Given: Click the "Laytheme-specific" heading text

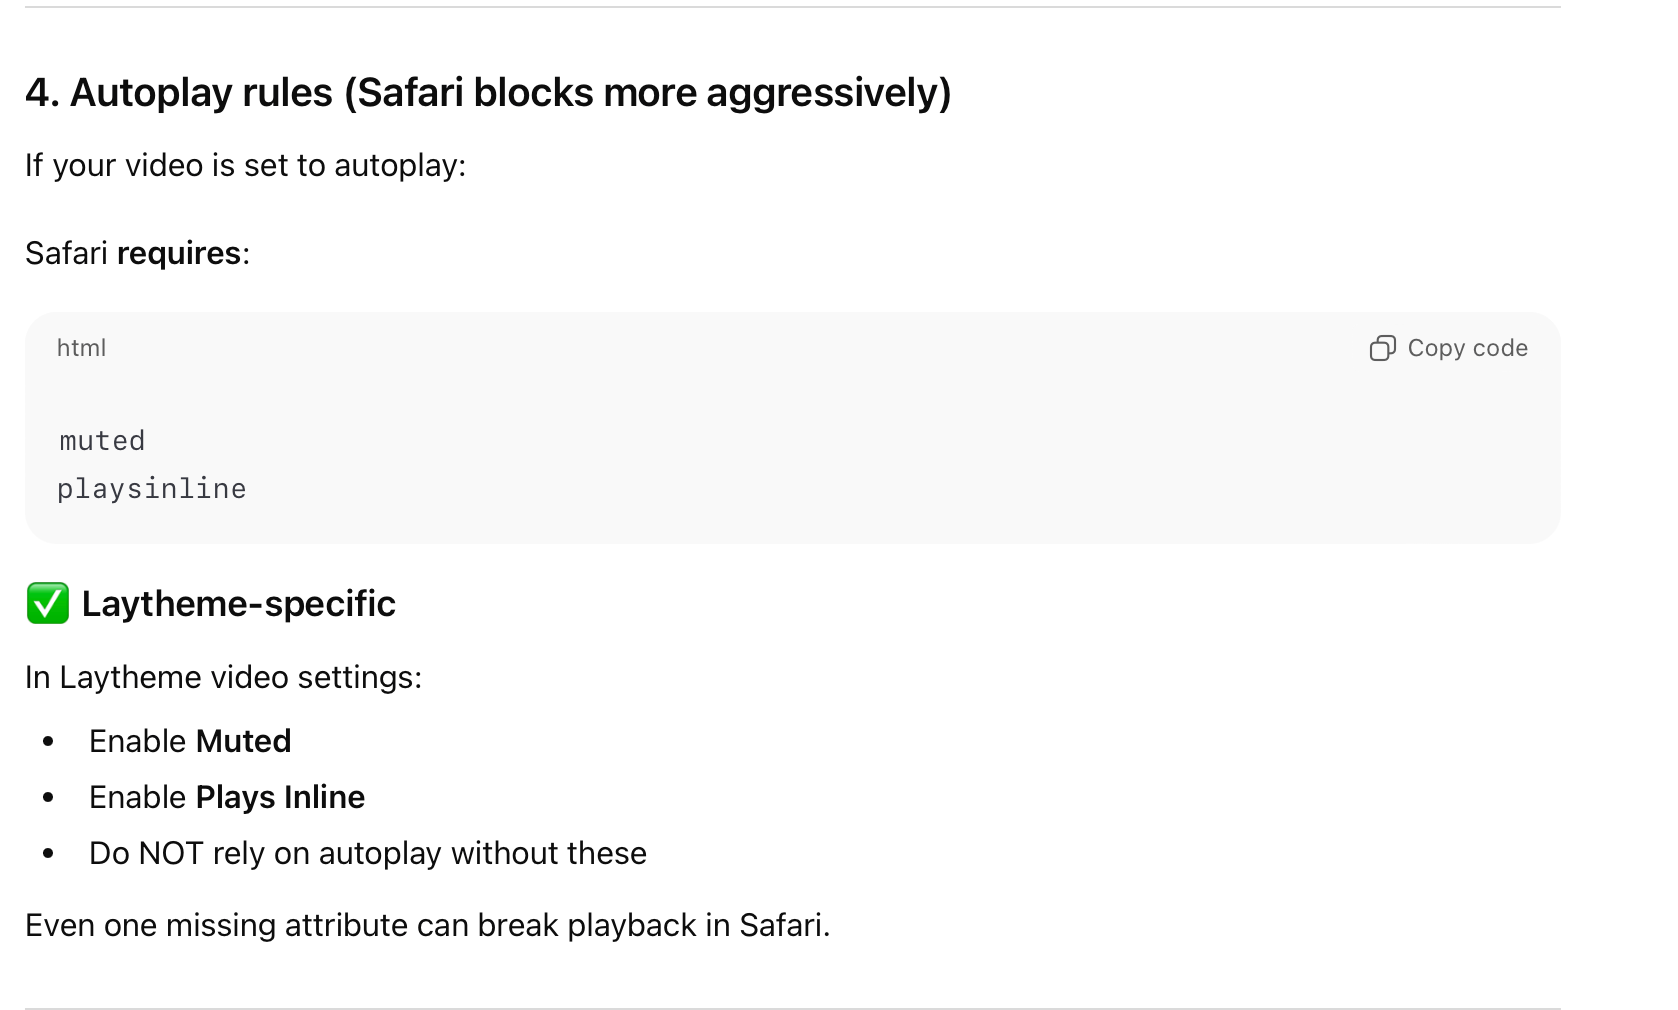Looking at the screenshot, I should [238, 604].
